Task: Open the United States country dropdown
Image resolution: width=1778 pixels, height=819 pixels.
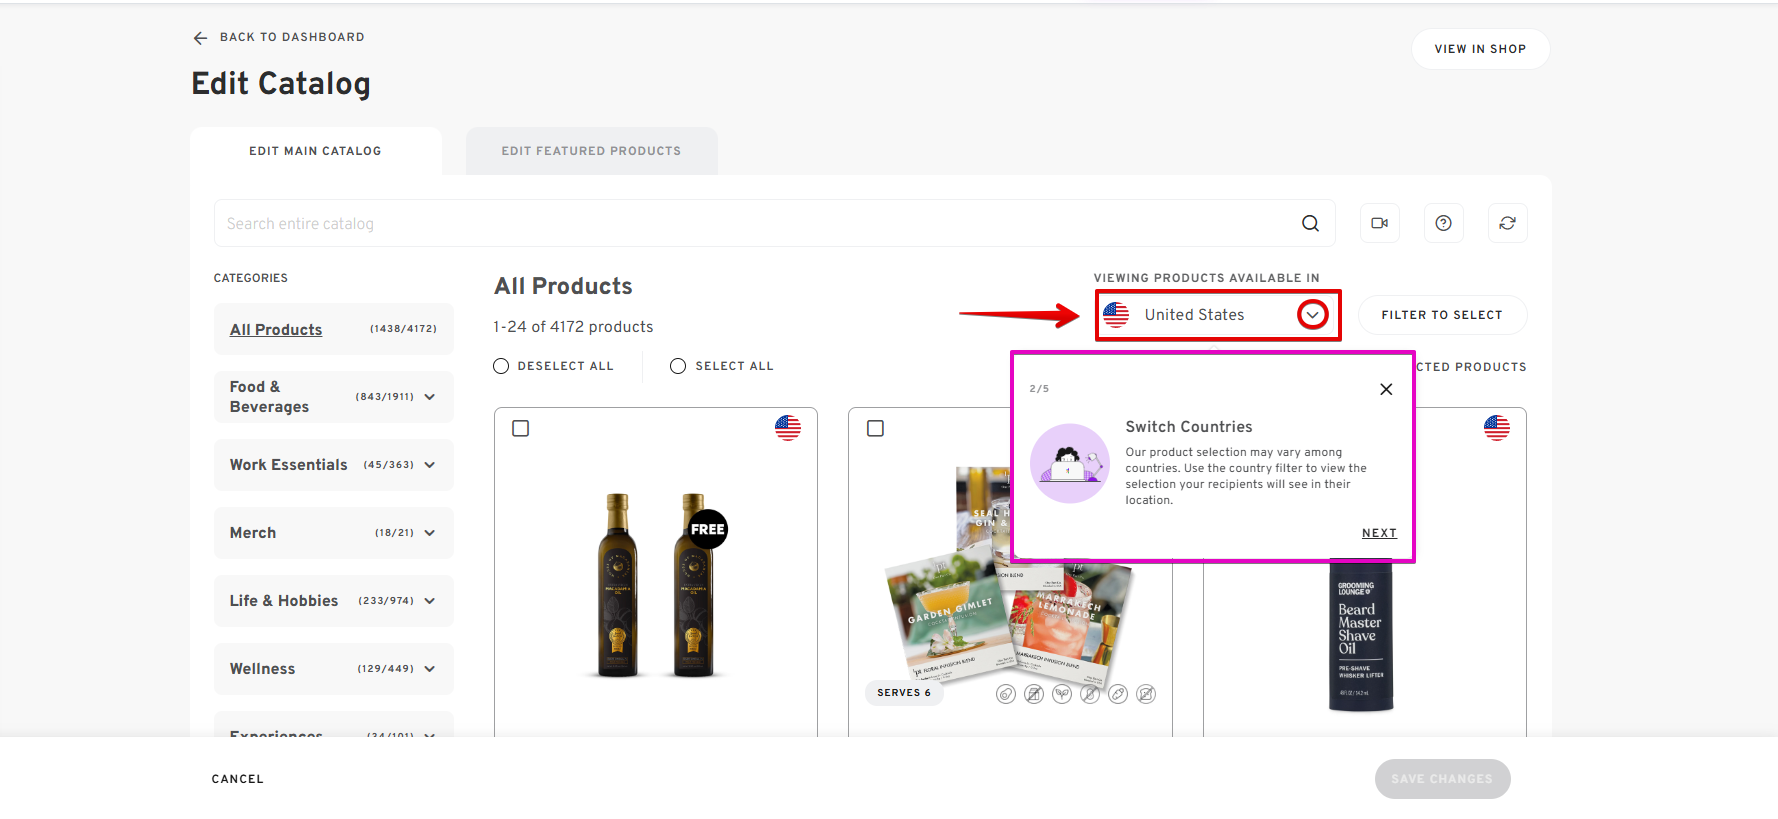Action: coord(1312,315)
